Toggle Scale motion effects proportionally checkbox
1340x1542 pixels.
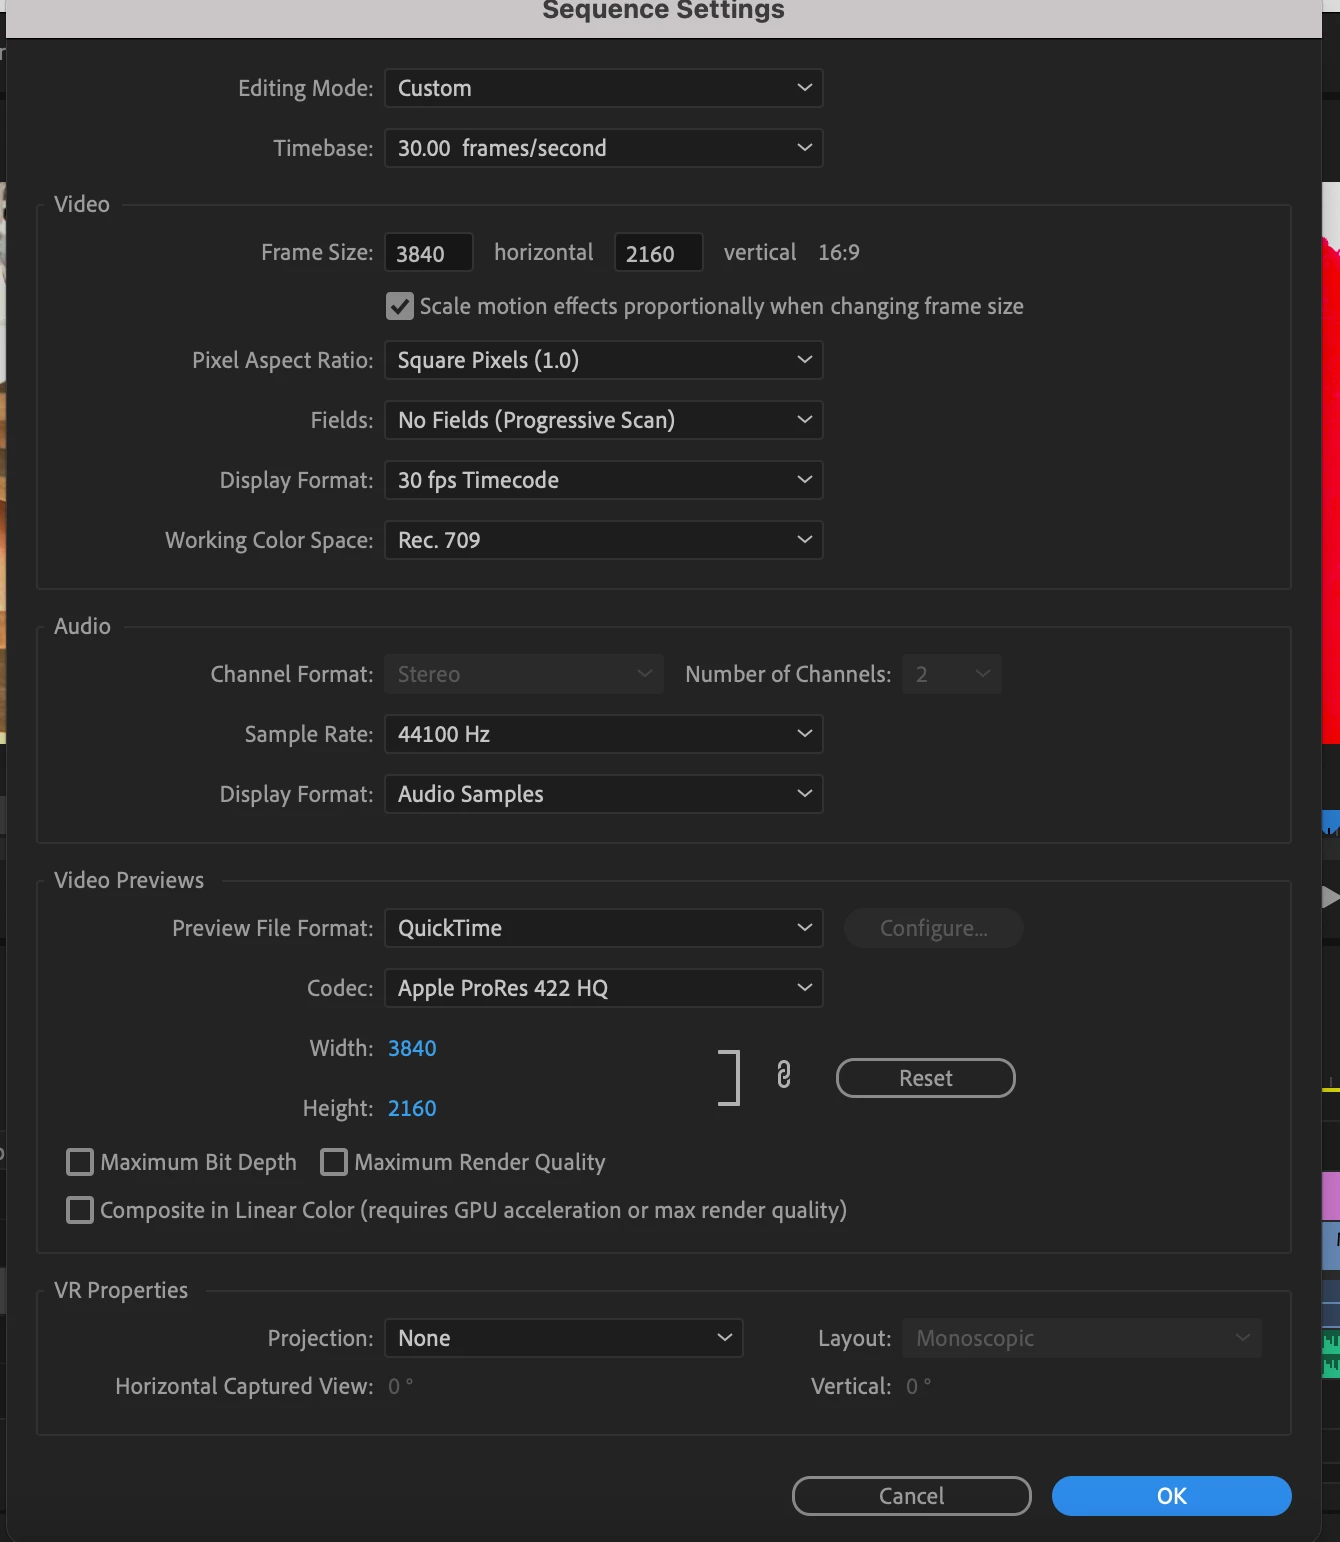[400, 306]
